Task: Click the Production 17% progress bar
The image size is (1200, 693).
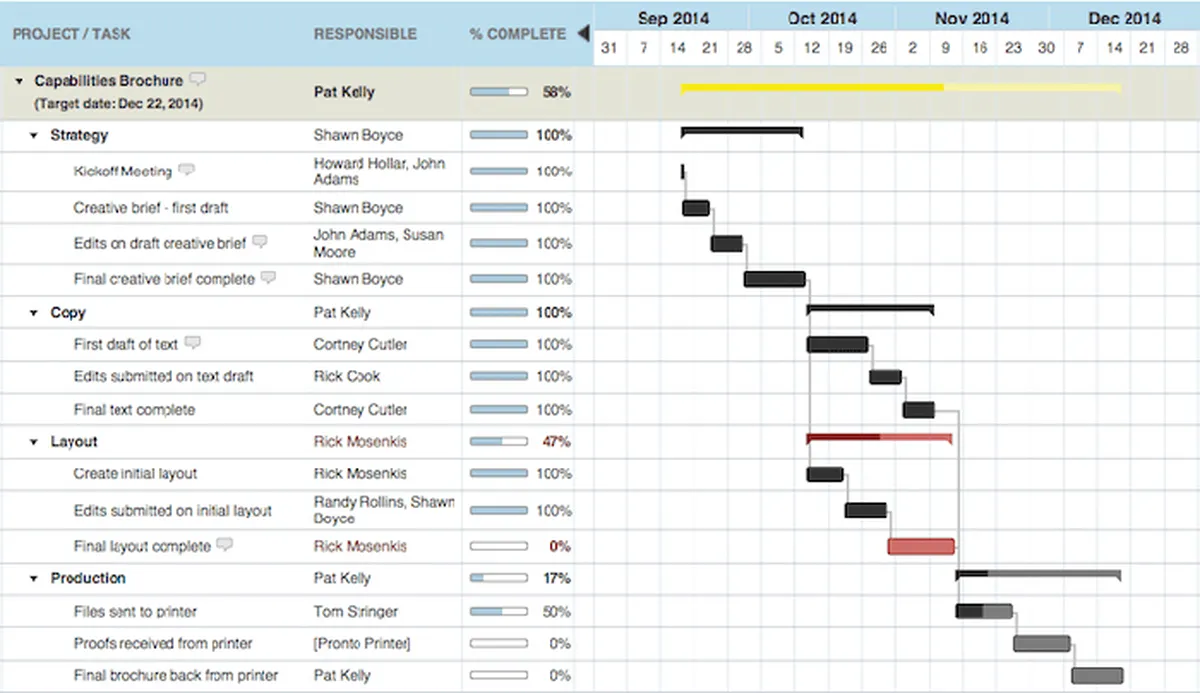Action: tap(498, 578)
